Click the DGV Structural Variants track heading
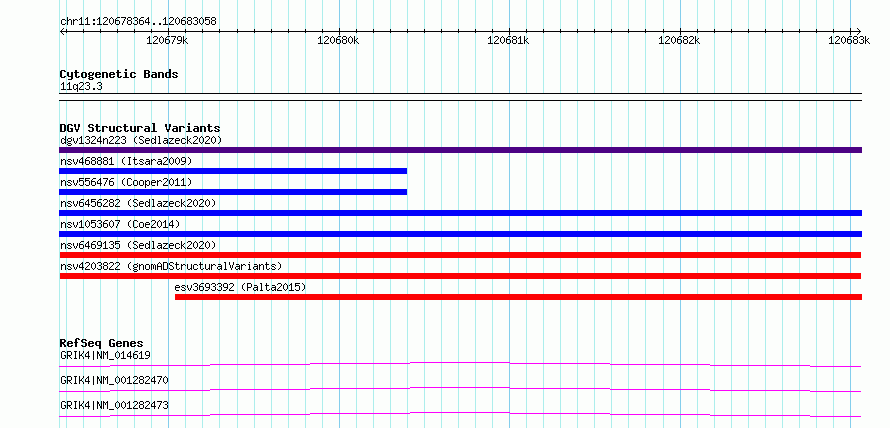 [x=140, y=128]
